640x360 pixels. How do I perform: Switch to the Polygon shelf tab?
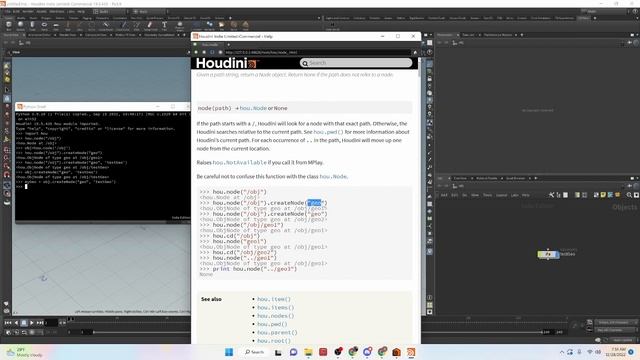[x=46, y=18]
